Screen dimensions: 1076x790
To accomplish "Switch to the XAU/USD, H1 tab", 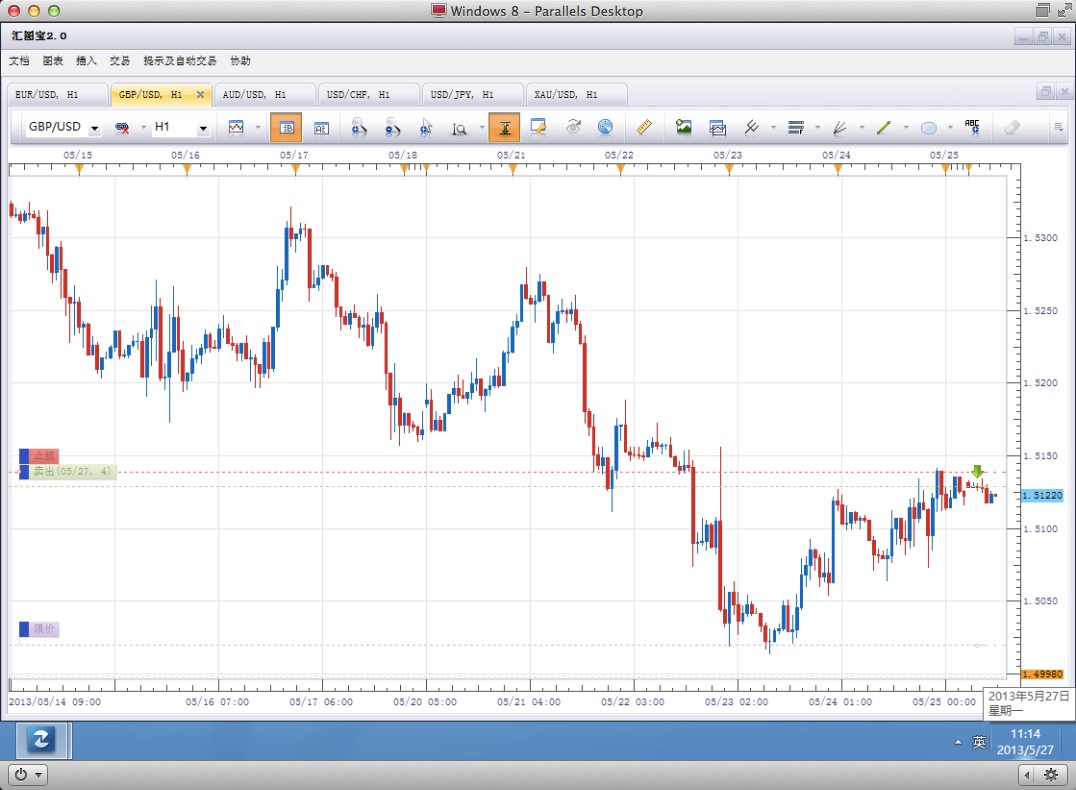I will (x=576, y=95).
